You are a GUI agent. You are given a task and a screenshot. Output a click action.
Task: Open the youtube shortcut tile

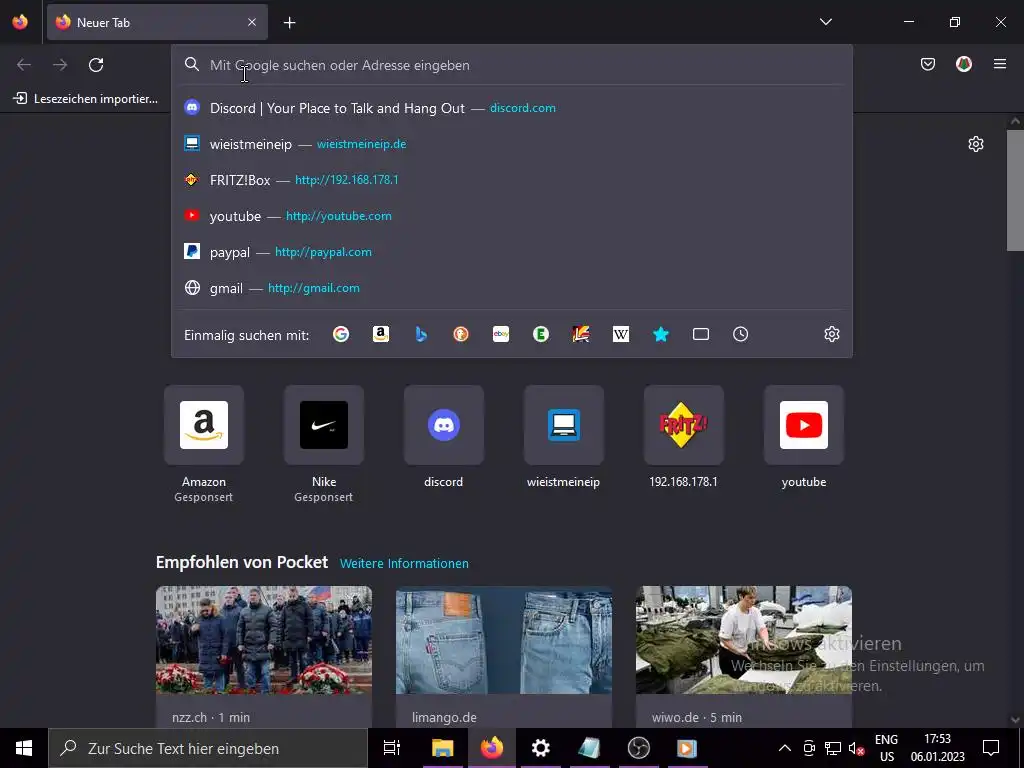pyautogui.click(x=804, y=425)
